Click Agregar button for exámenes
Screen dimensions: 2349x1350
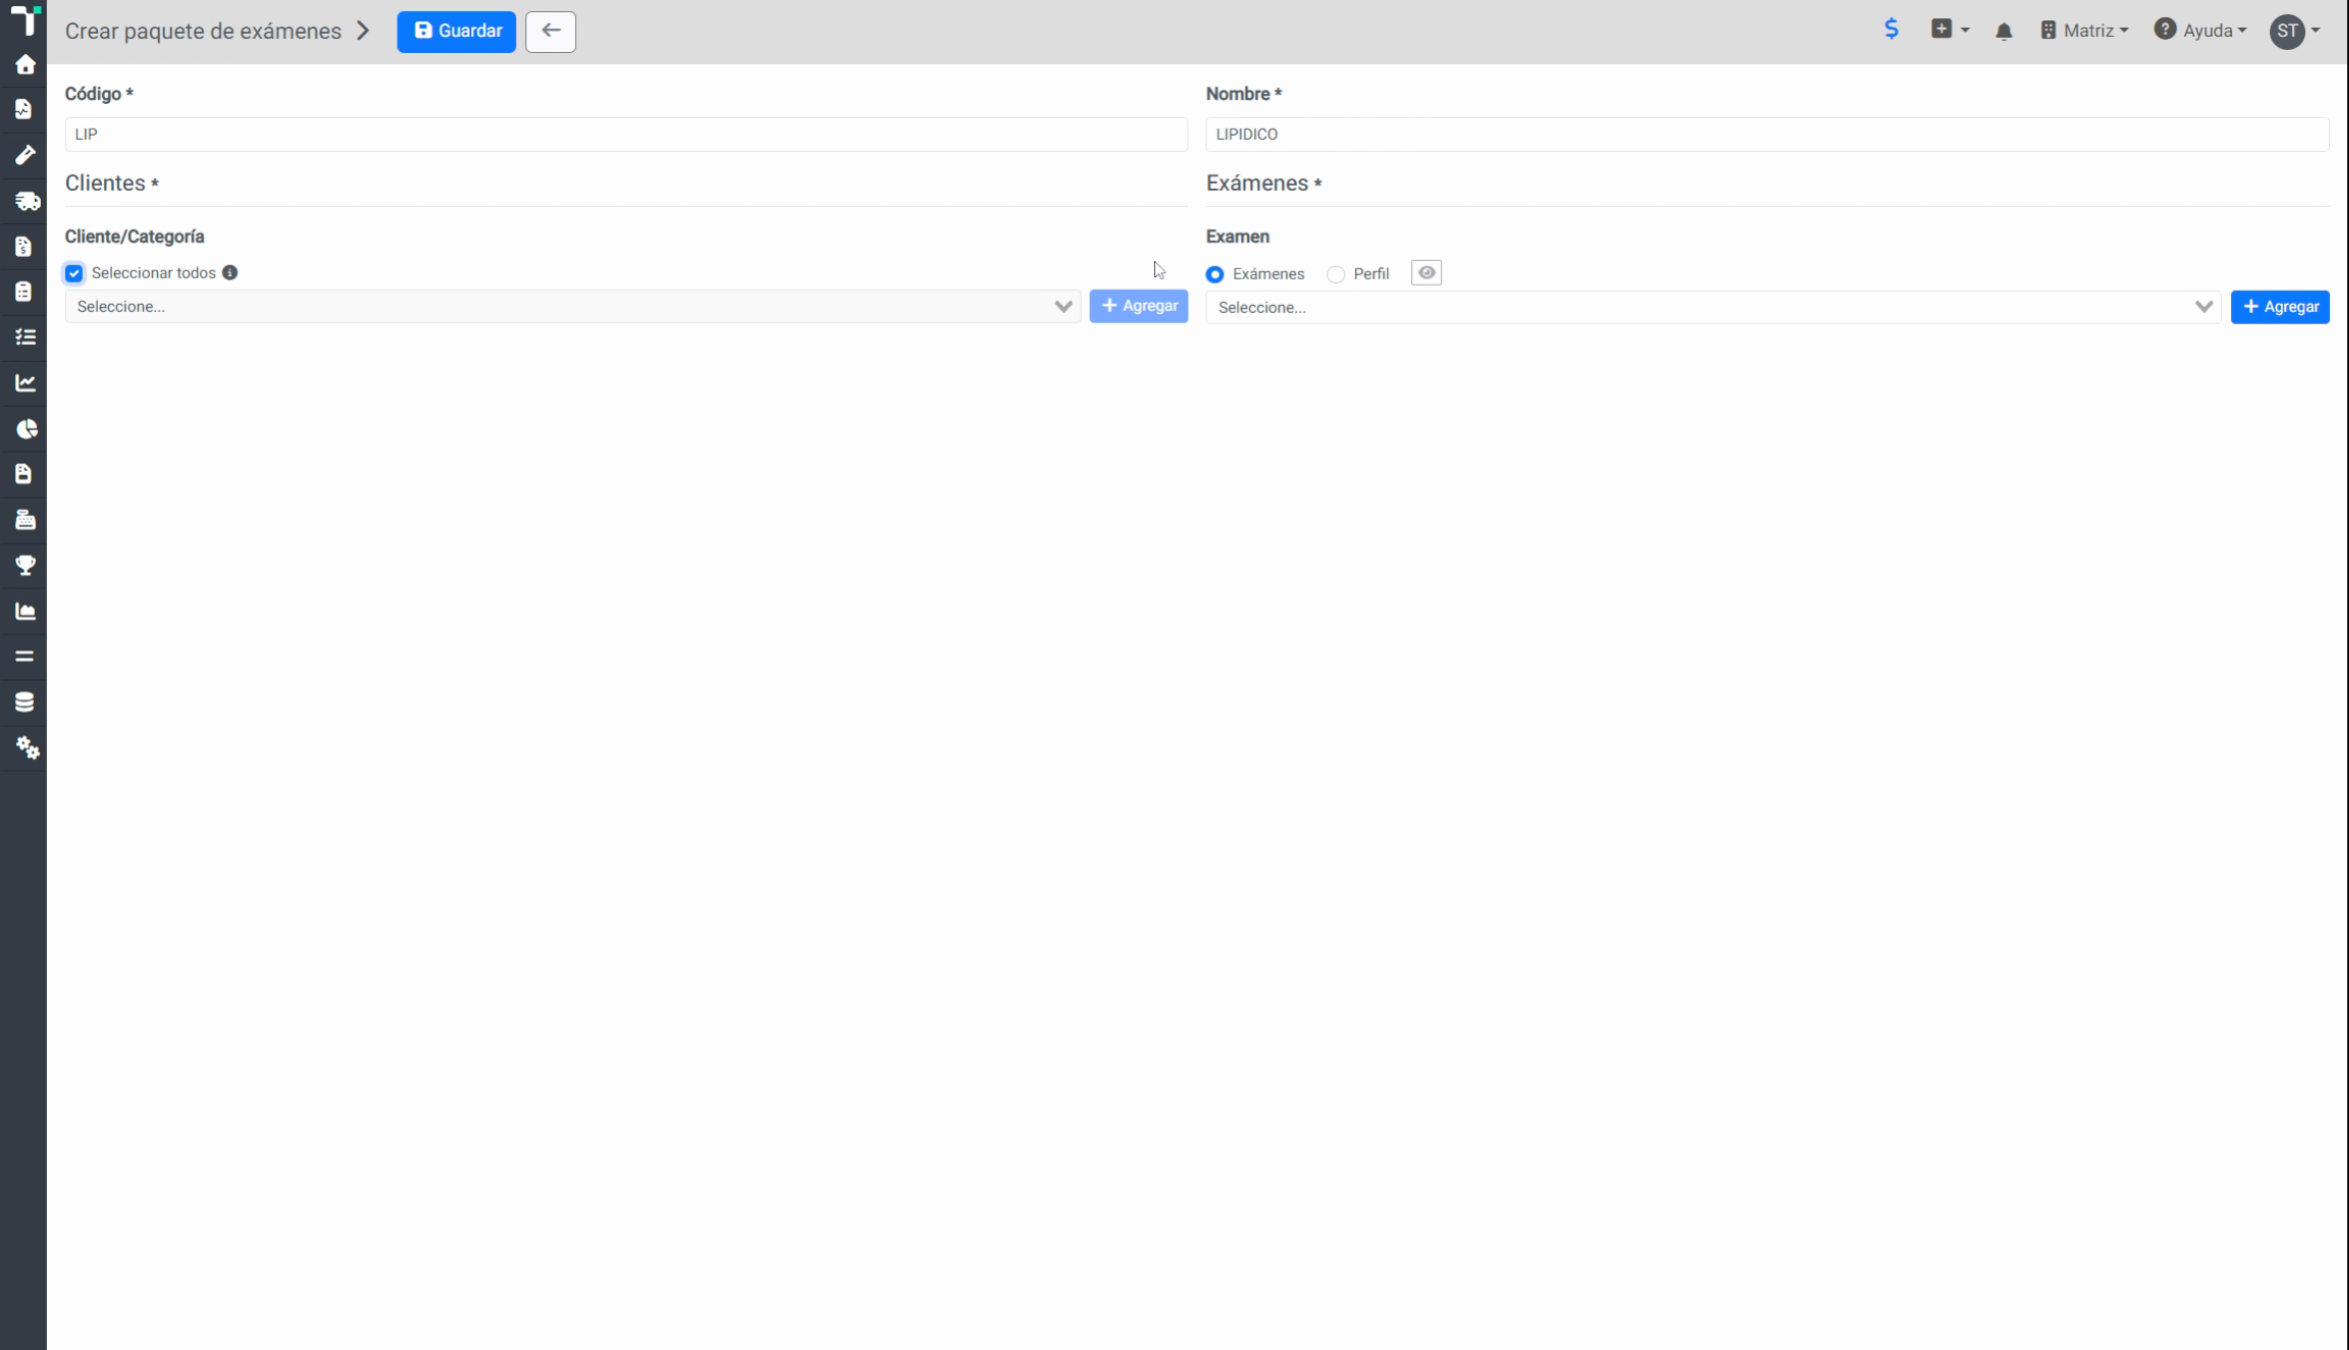click(x=2280, y=307)
